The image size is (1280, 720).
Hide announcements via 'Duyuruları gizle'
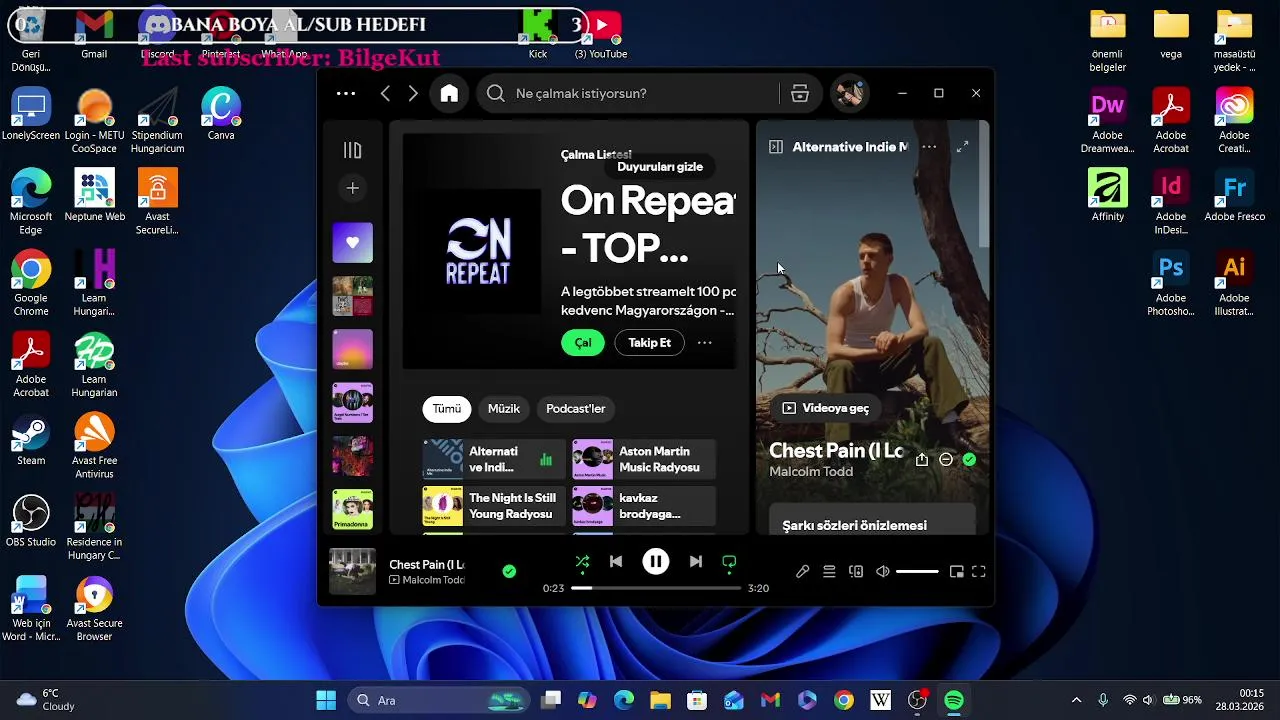pyautogui.click(x=660, y=167)
